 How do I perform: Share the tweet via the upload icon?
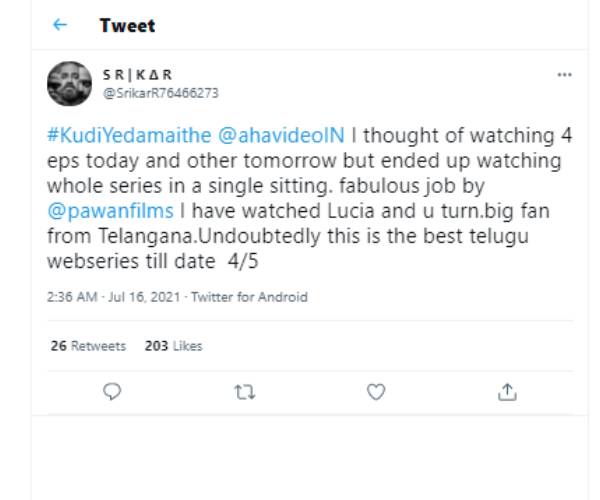(507, 392)
